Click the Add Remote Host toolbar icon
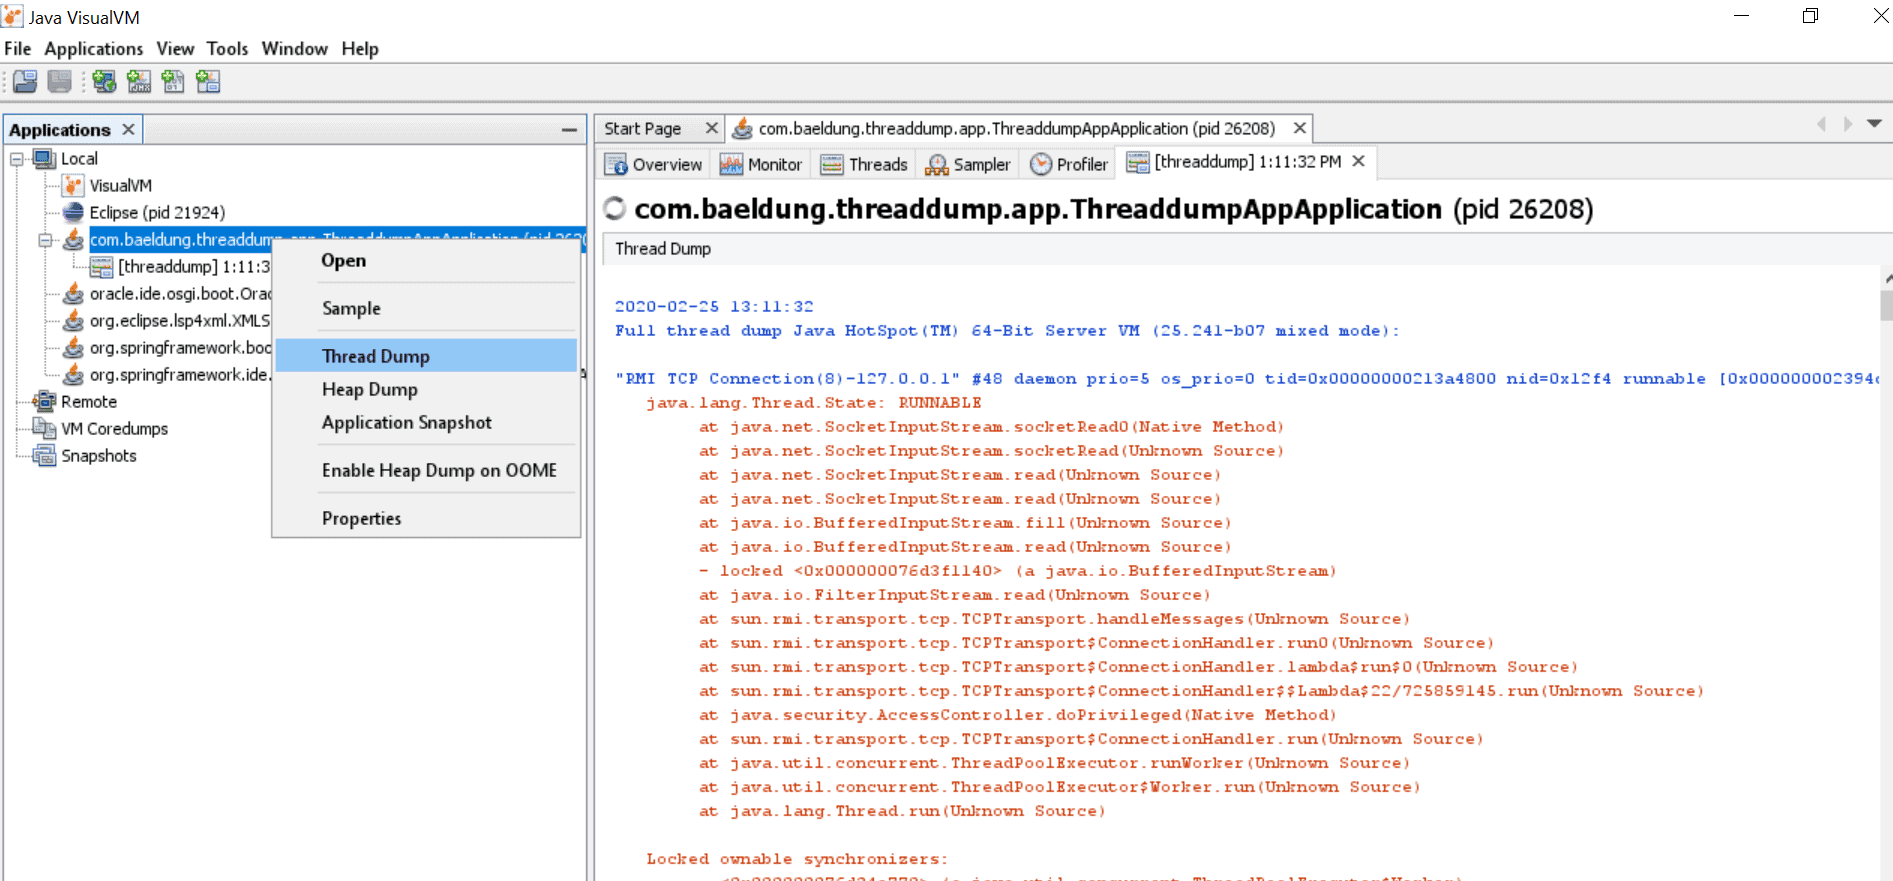Image resolution: width=1893 pixels, height=881 pixels. [104, 82]
